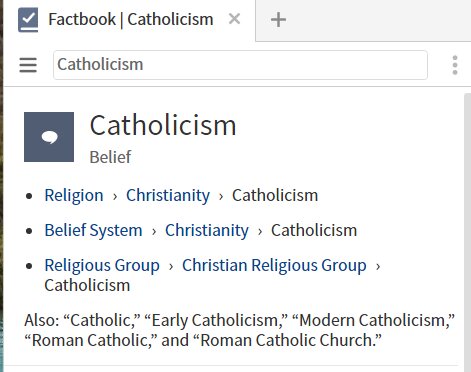The width and height of the screenshot is (471, 372).
Task: Click Catholicism at end of Belief System path
Action: (314, 230)
